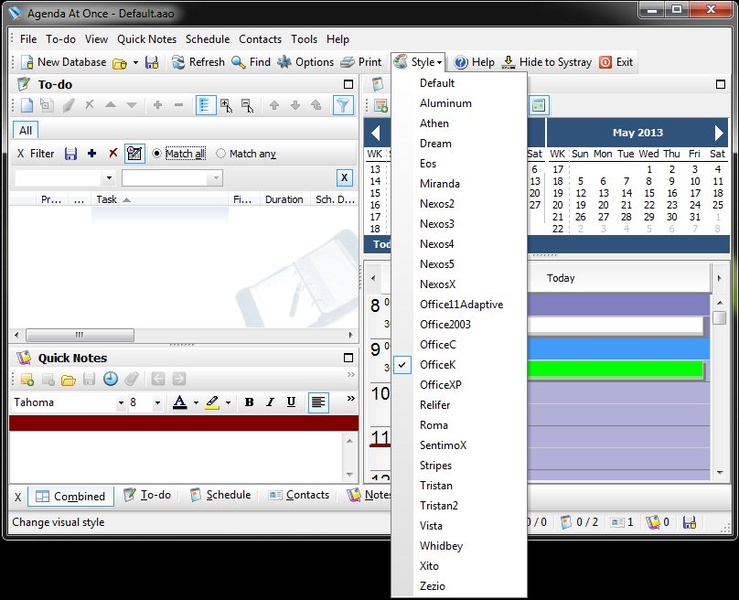Image resolution: width=739 pixels, height=600 pixels.
Task: Click new quick note icon
Action: pos(27,379)
